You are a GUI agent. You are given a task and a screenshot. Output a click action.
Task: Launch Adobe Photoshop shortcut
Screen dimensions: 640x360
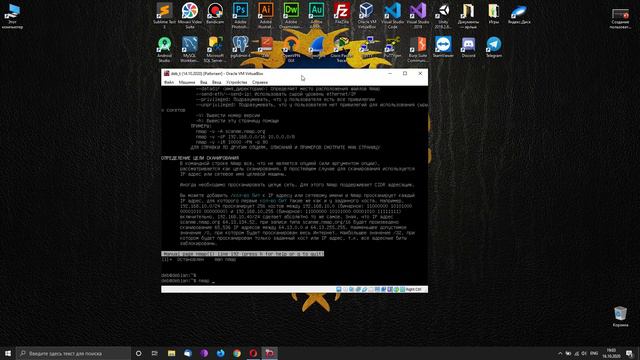pyautogui.click(x=240, y=16)
